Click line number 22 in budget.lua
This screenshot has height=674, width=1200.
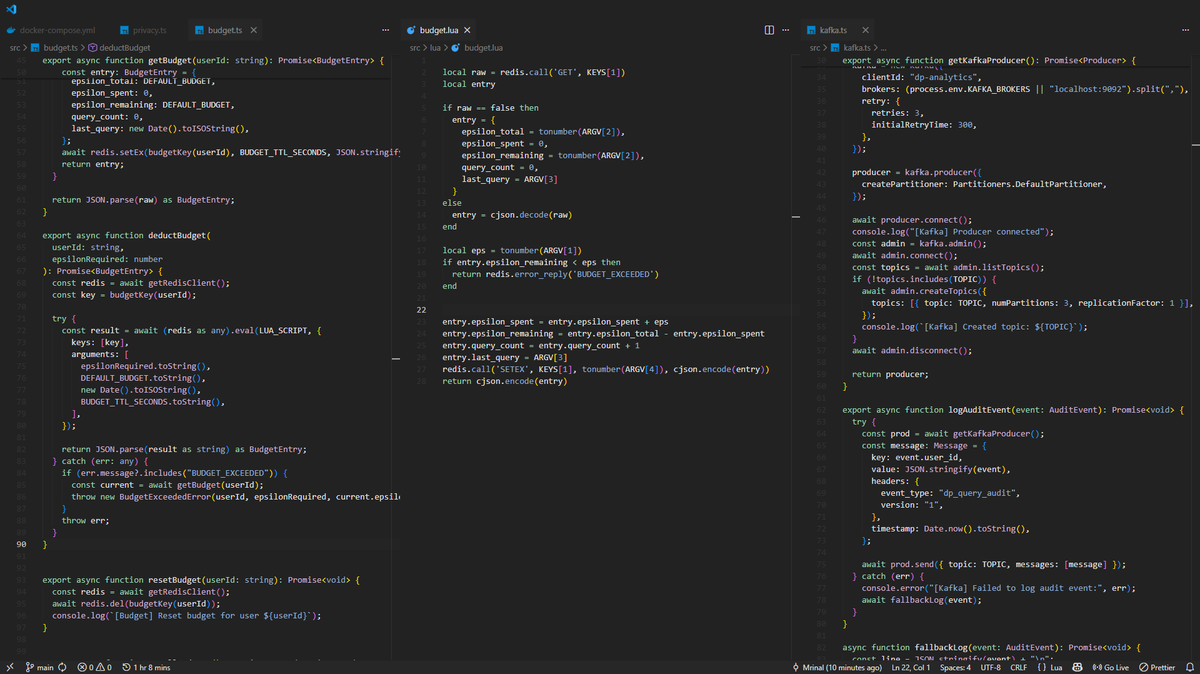point(422,310)
